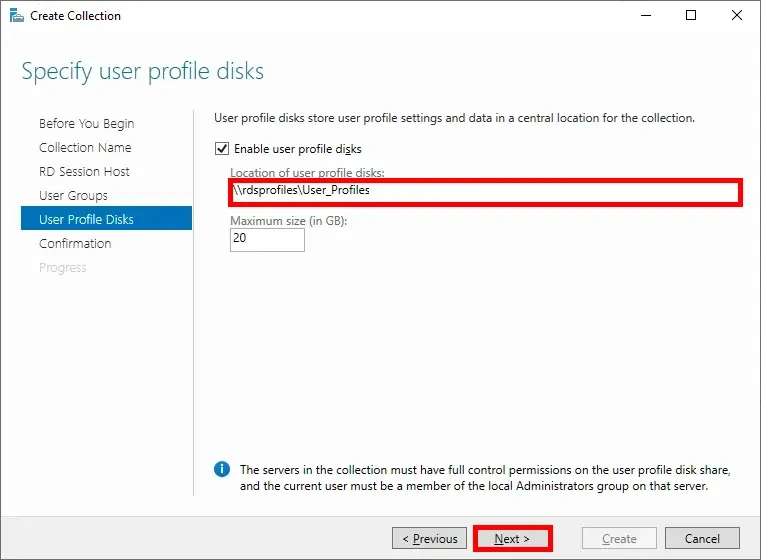761x560 pixels.
Task: Go to Before You Begin step
Action: [x=86, y=124]
